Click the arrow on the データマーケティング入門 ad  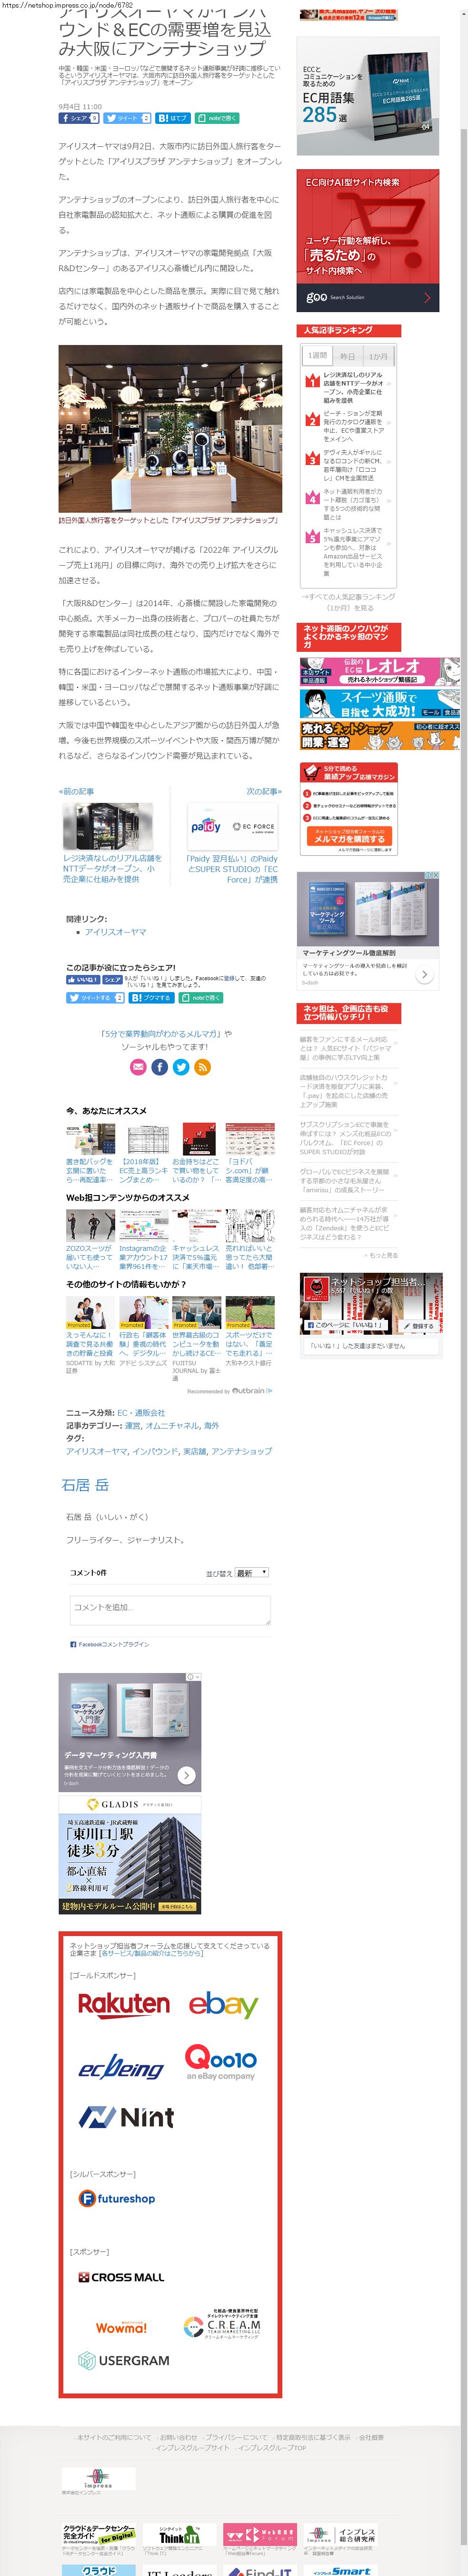tap(186, 1775)
